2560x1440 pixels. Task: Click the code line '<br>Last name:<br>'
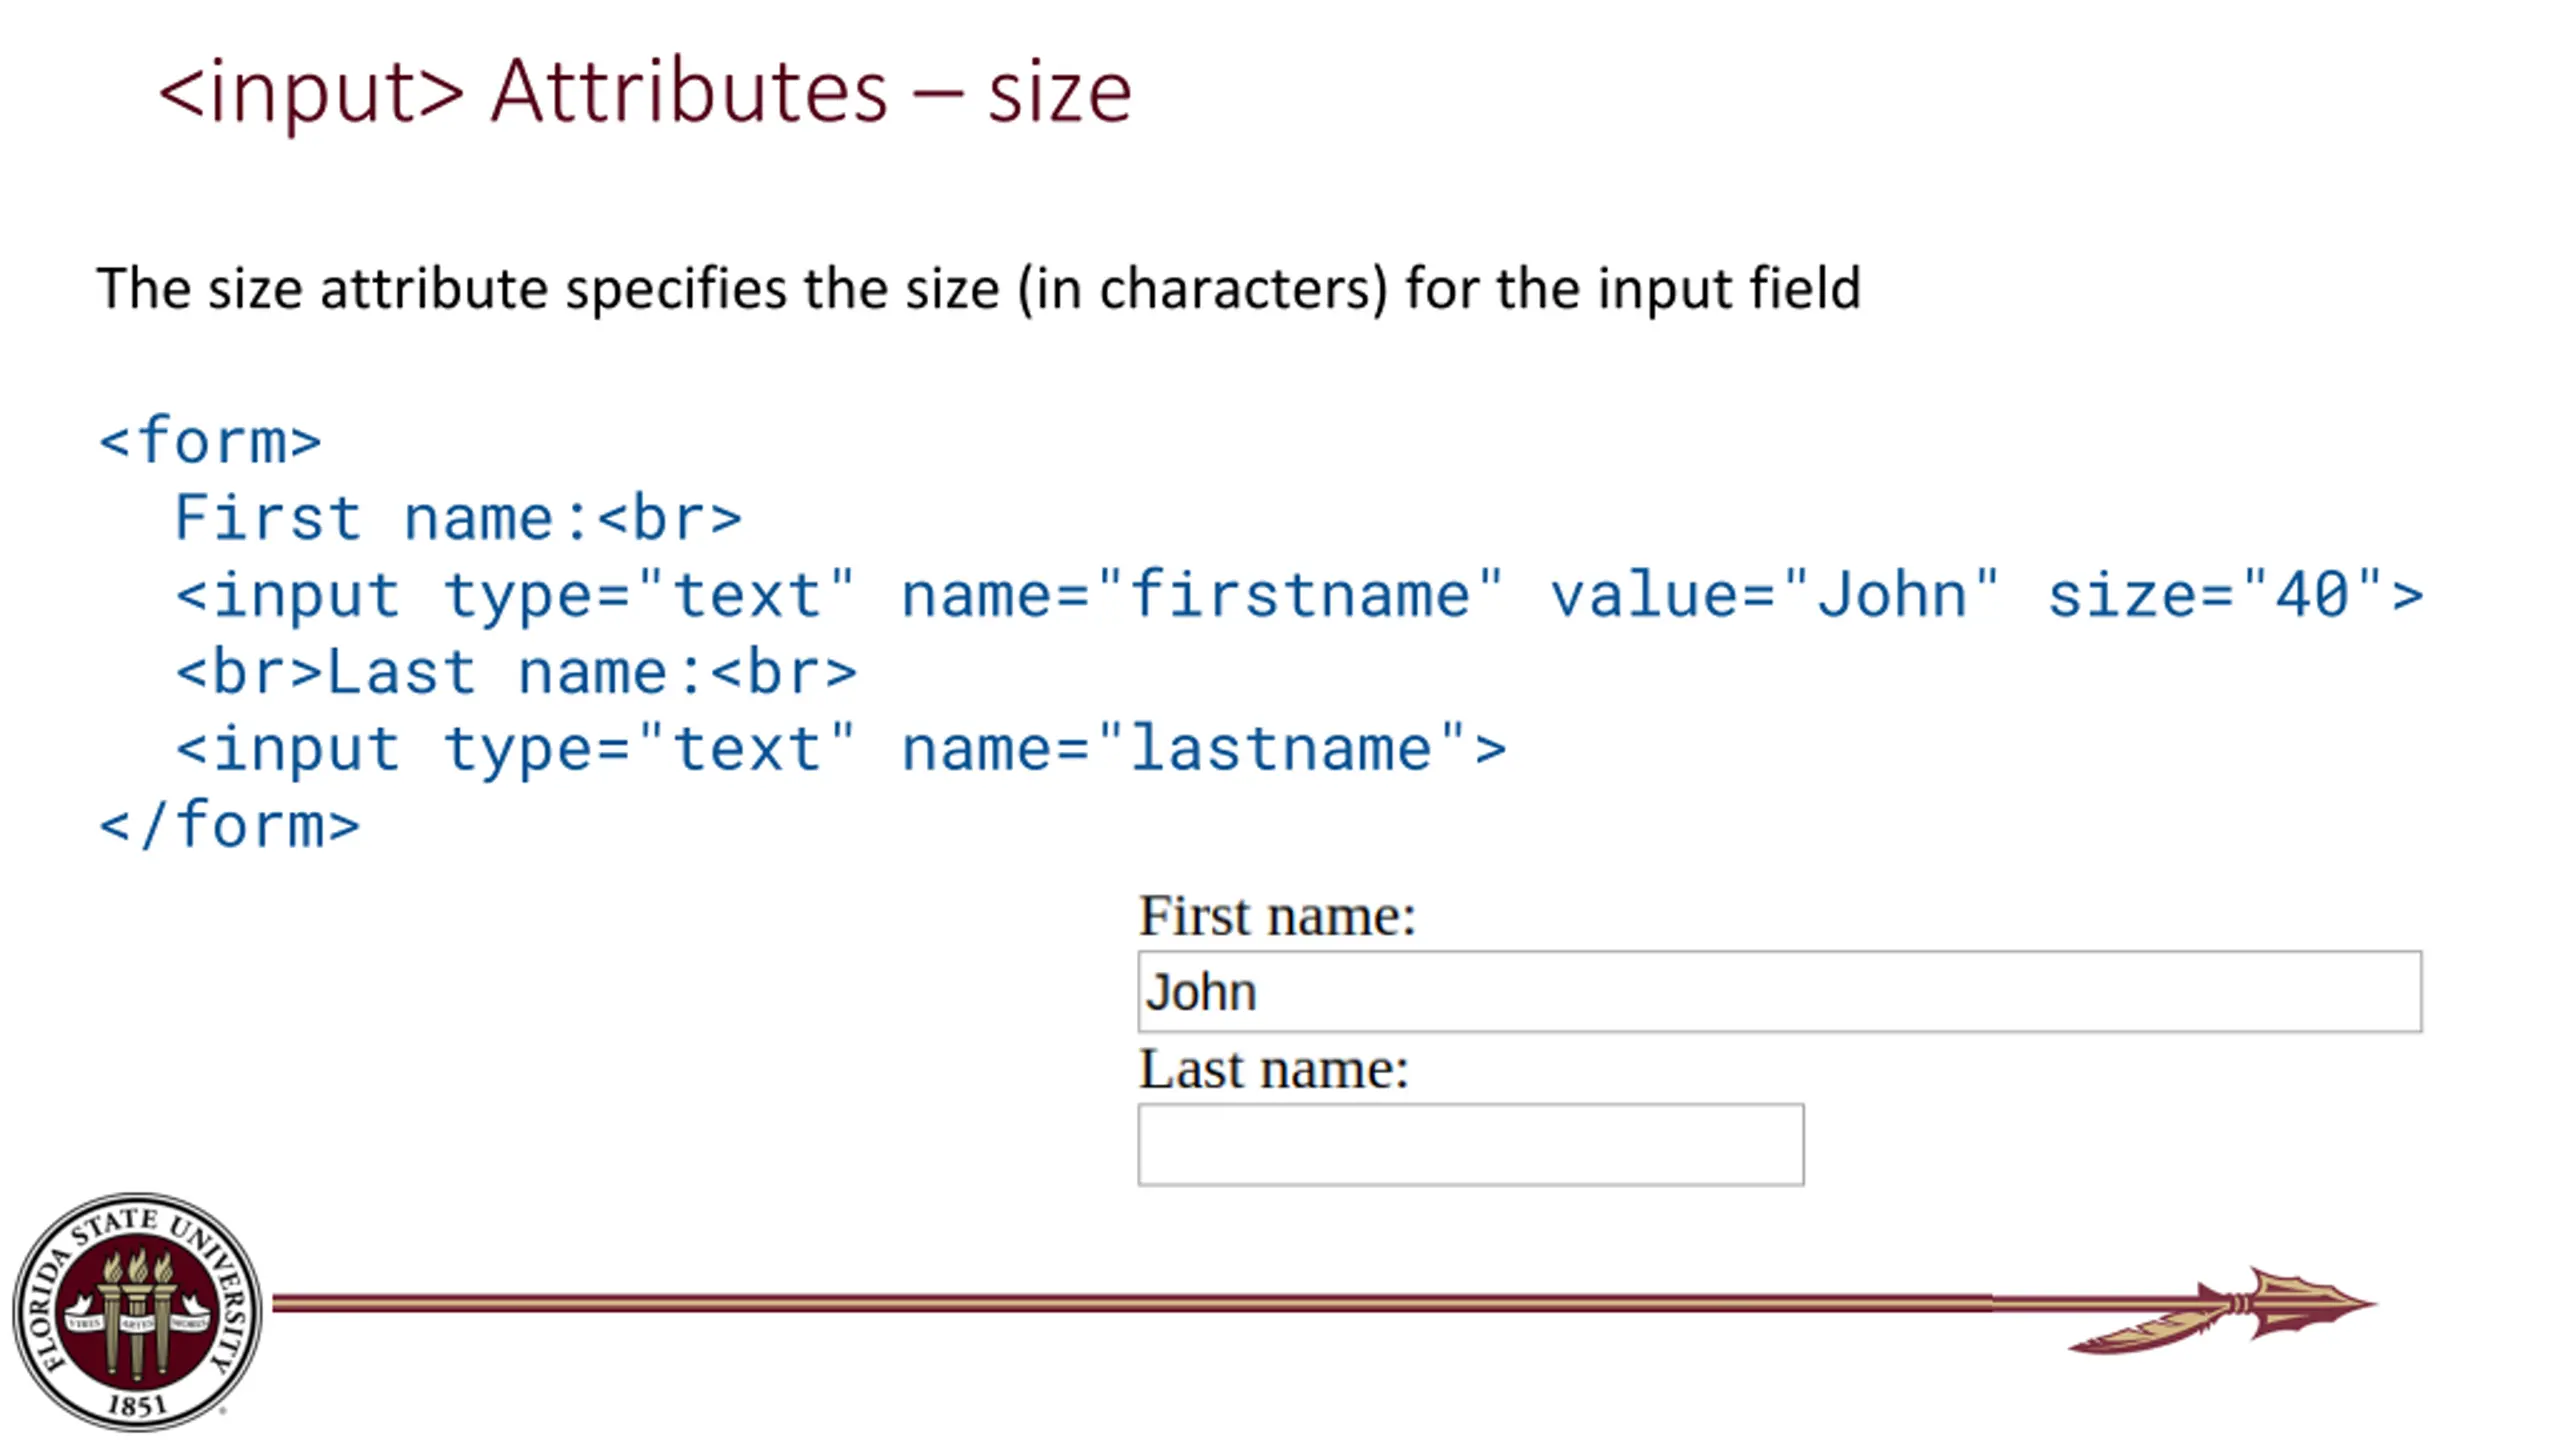(516, 671)
